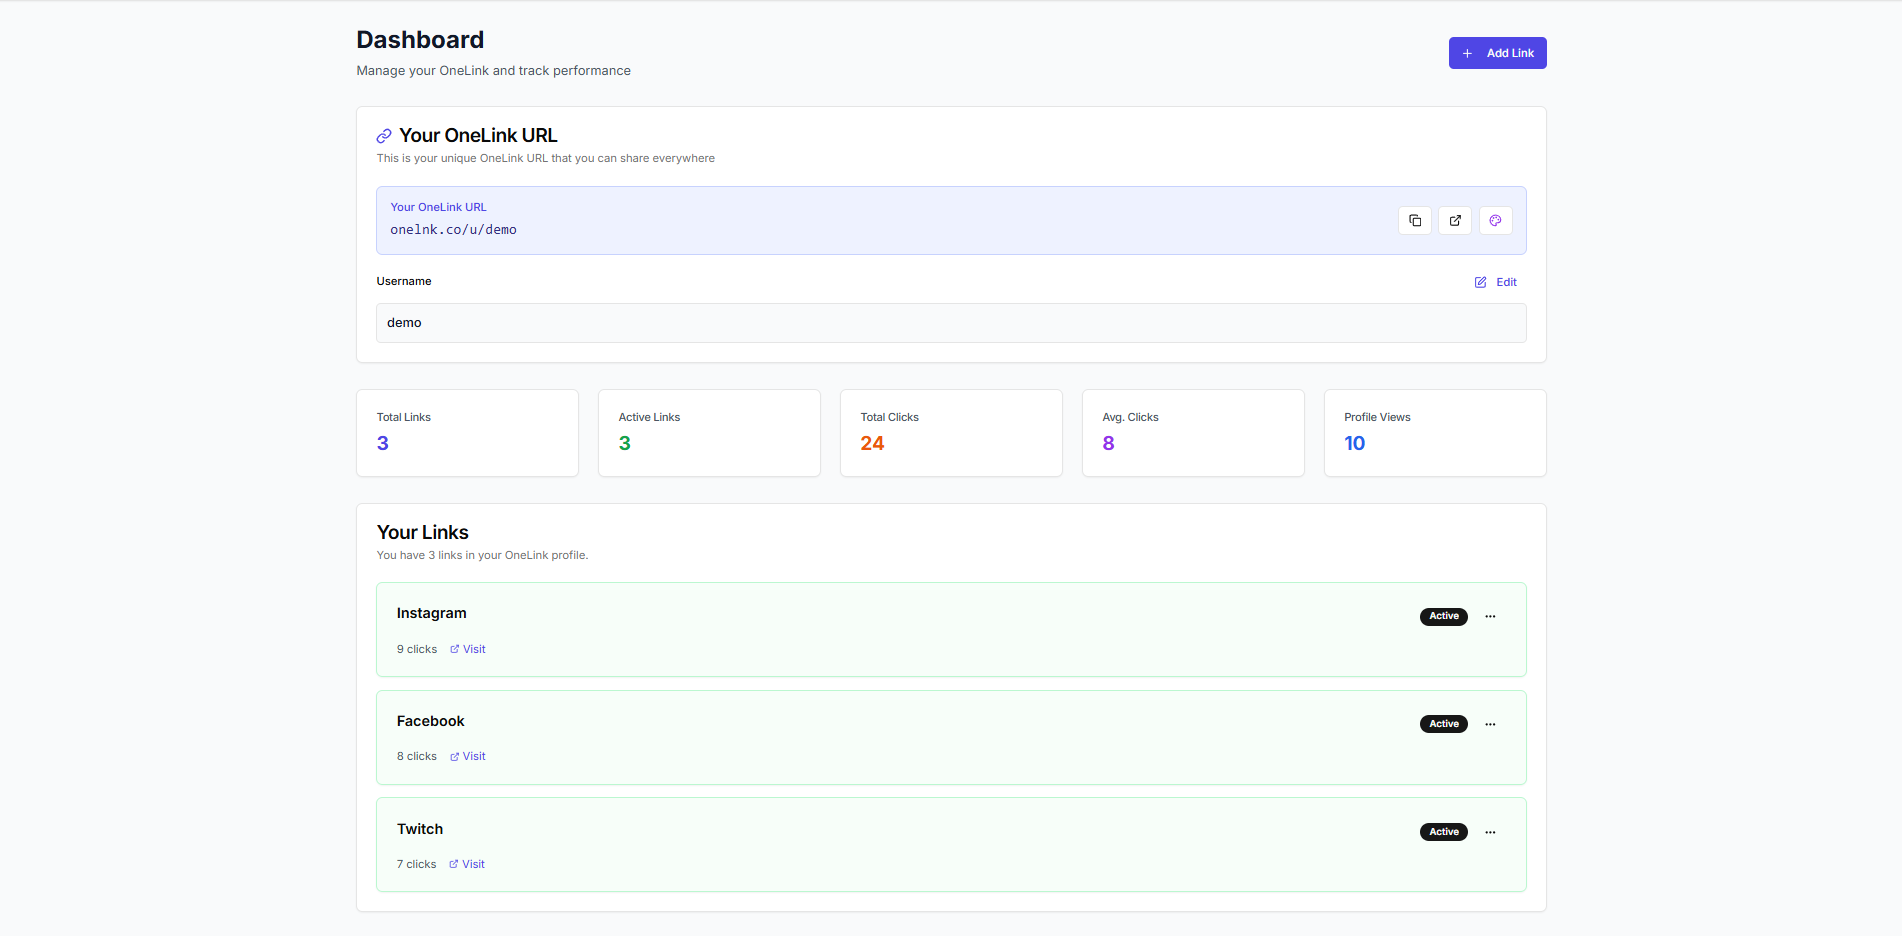Screen dimensions: 1902x936
Task: Open Facebook link options menu
Action: tap(1490, 724)
